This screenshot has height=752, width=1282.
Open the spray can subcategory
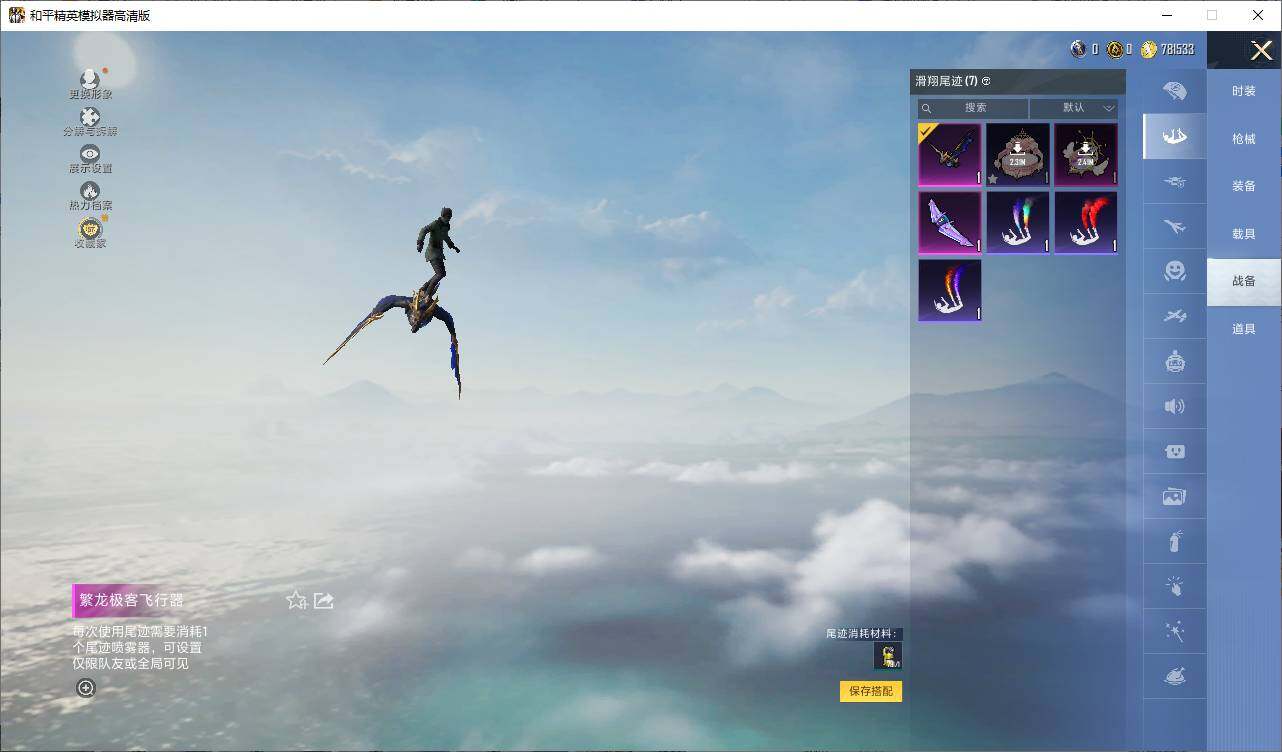tap(1175, 542)
